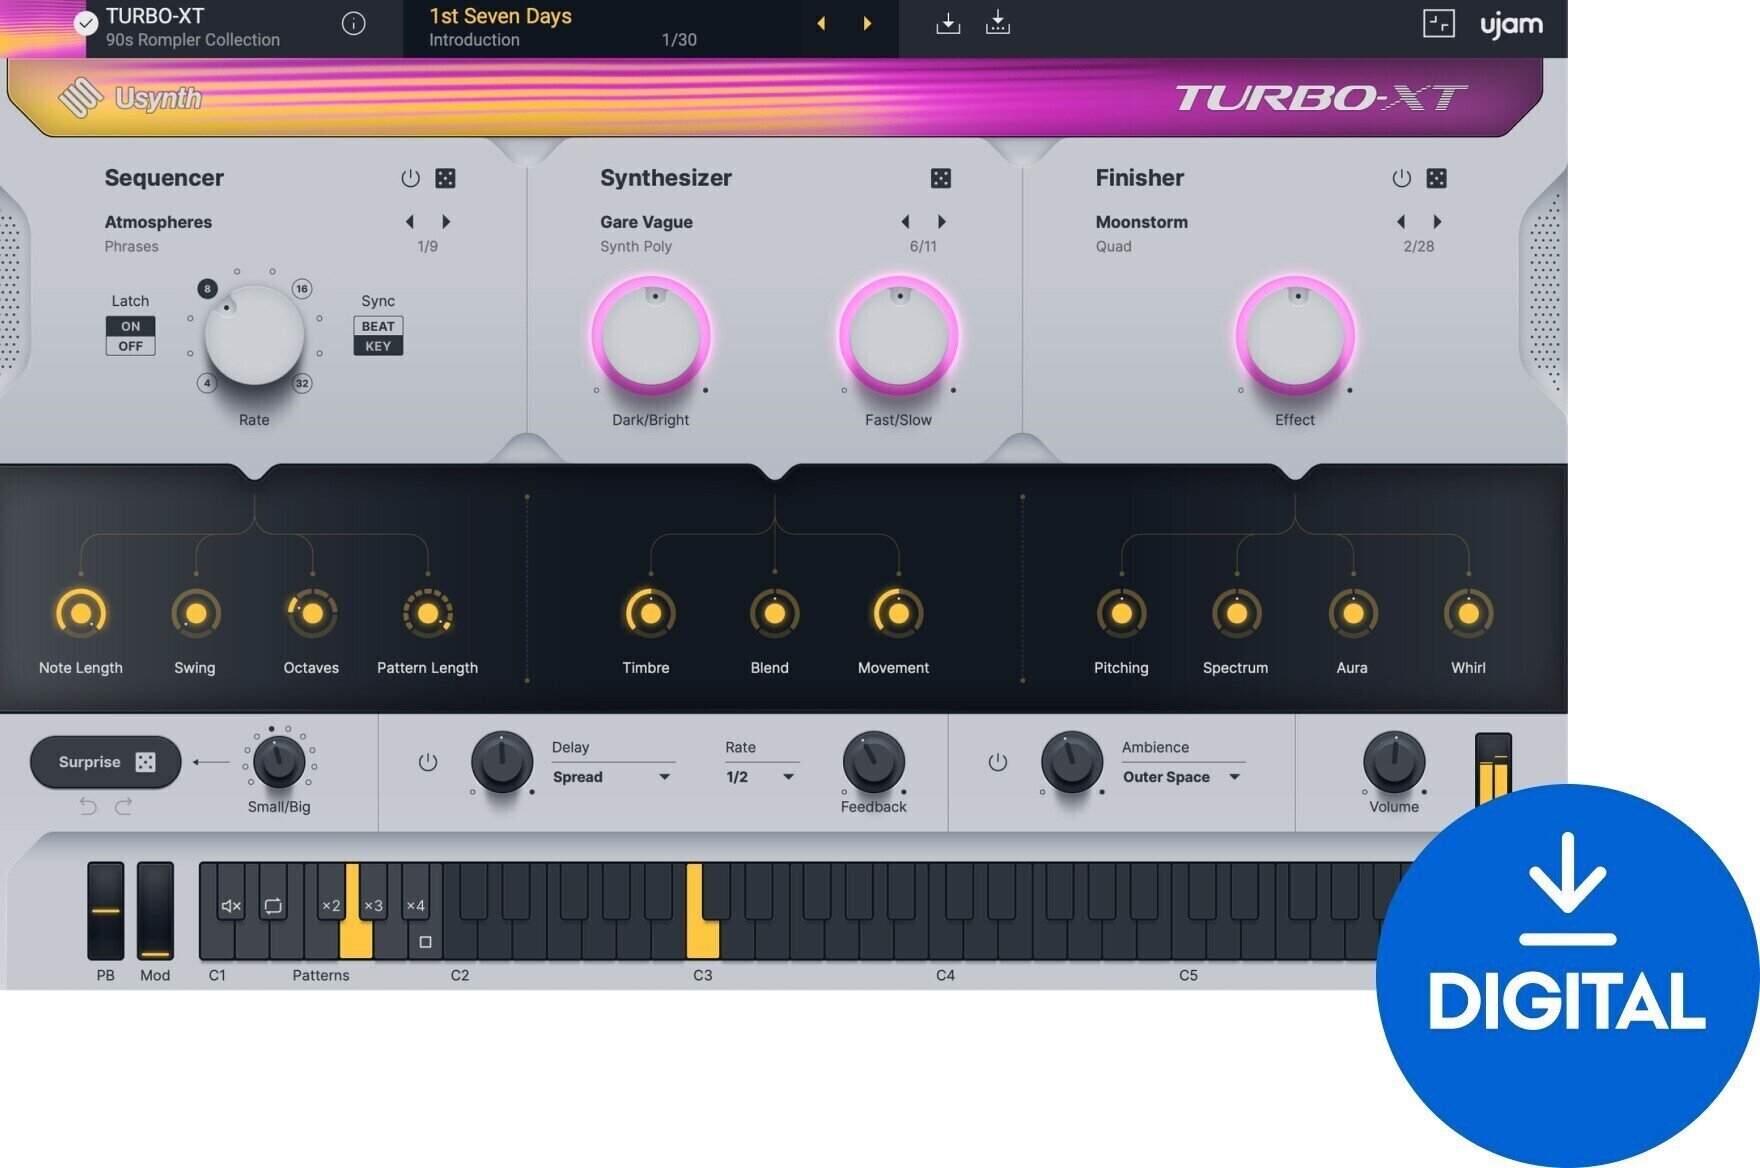Click the Sequencer Rate knob

pyautogui.click(x=254, y=336)
